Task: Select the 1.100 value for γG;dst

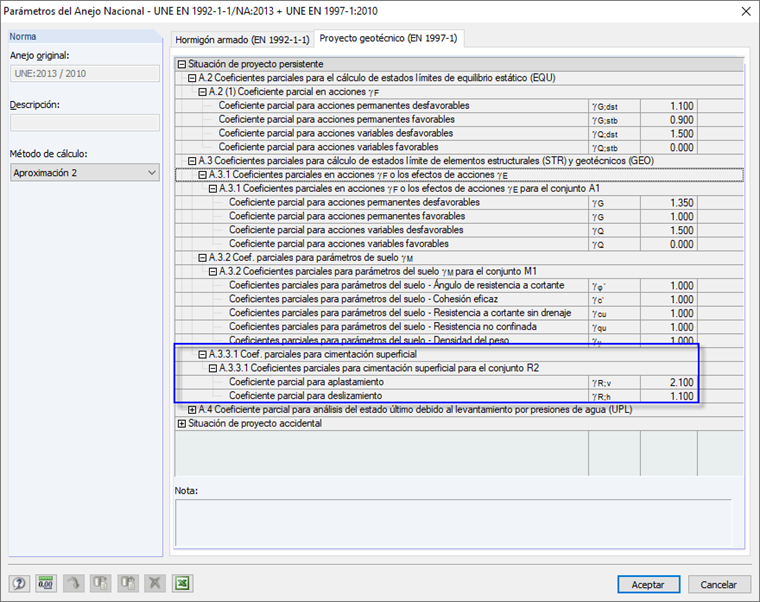Action: pyautogui.click(x=669, y=106)
